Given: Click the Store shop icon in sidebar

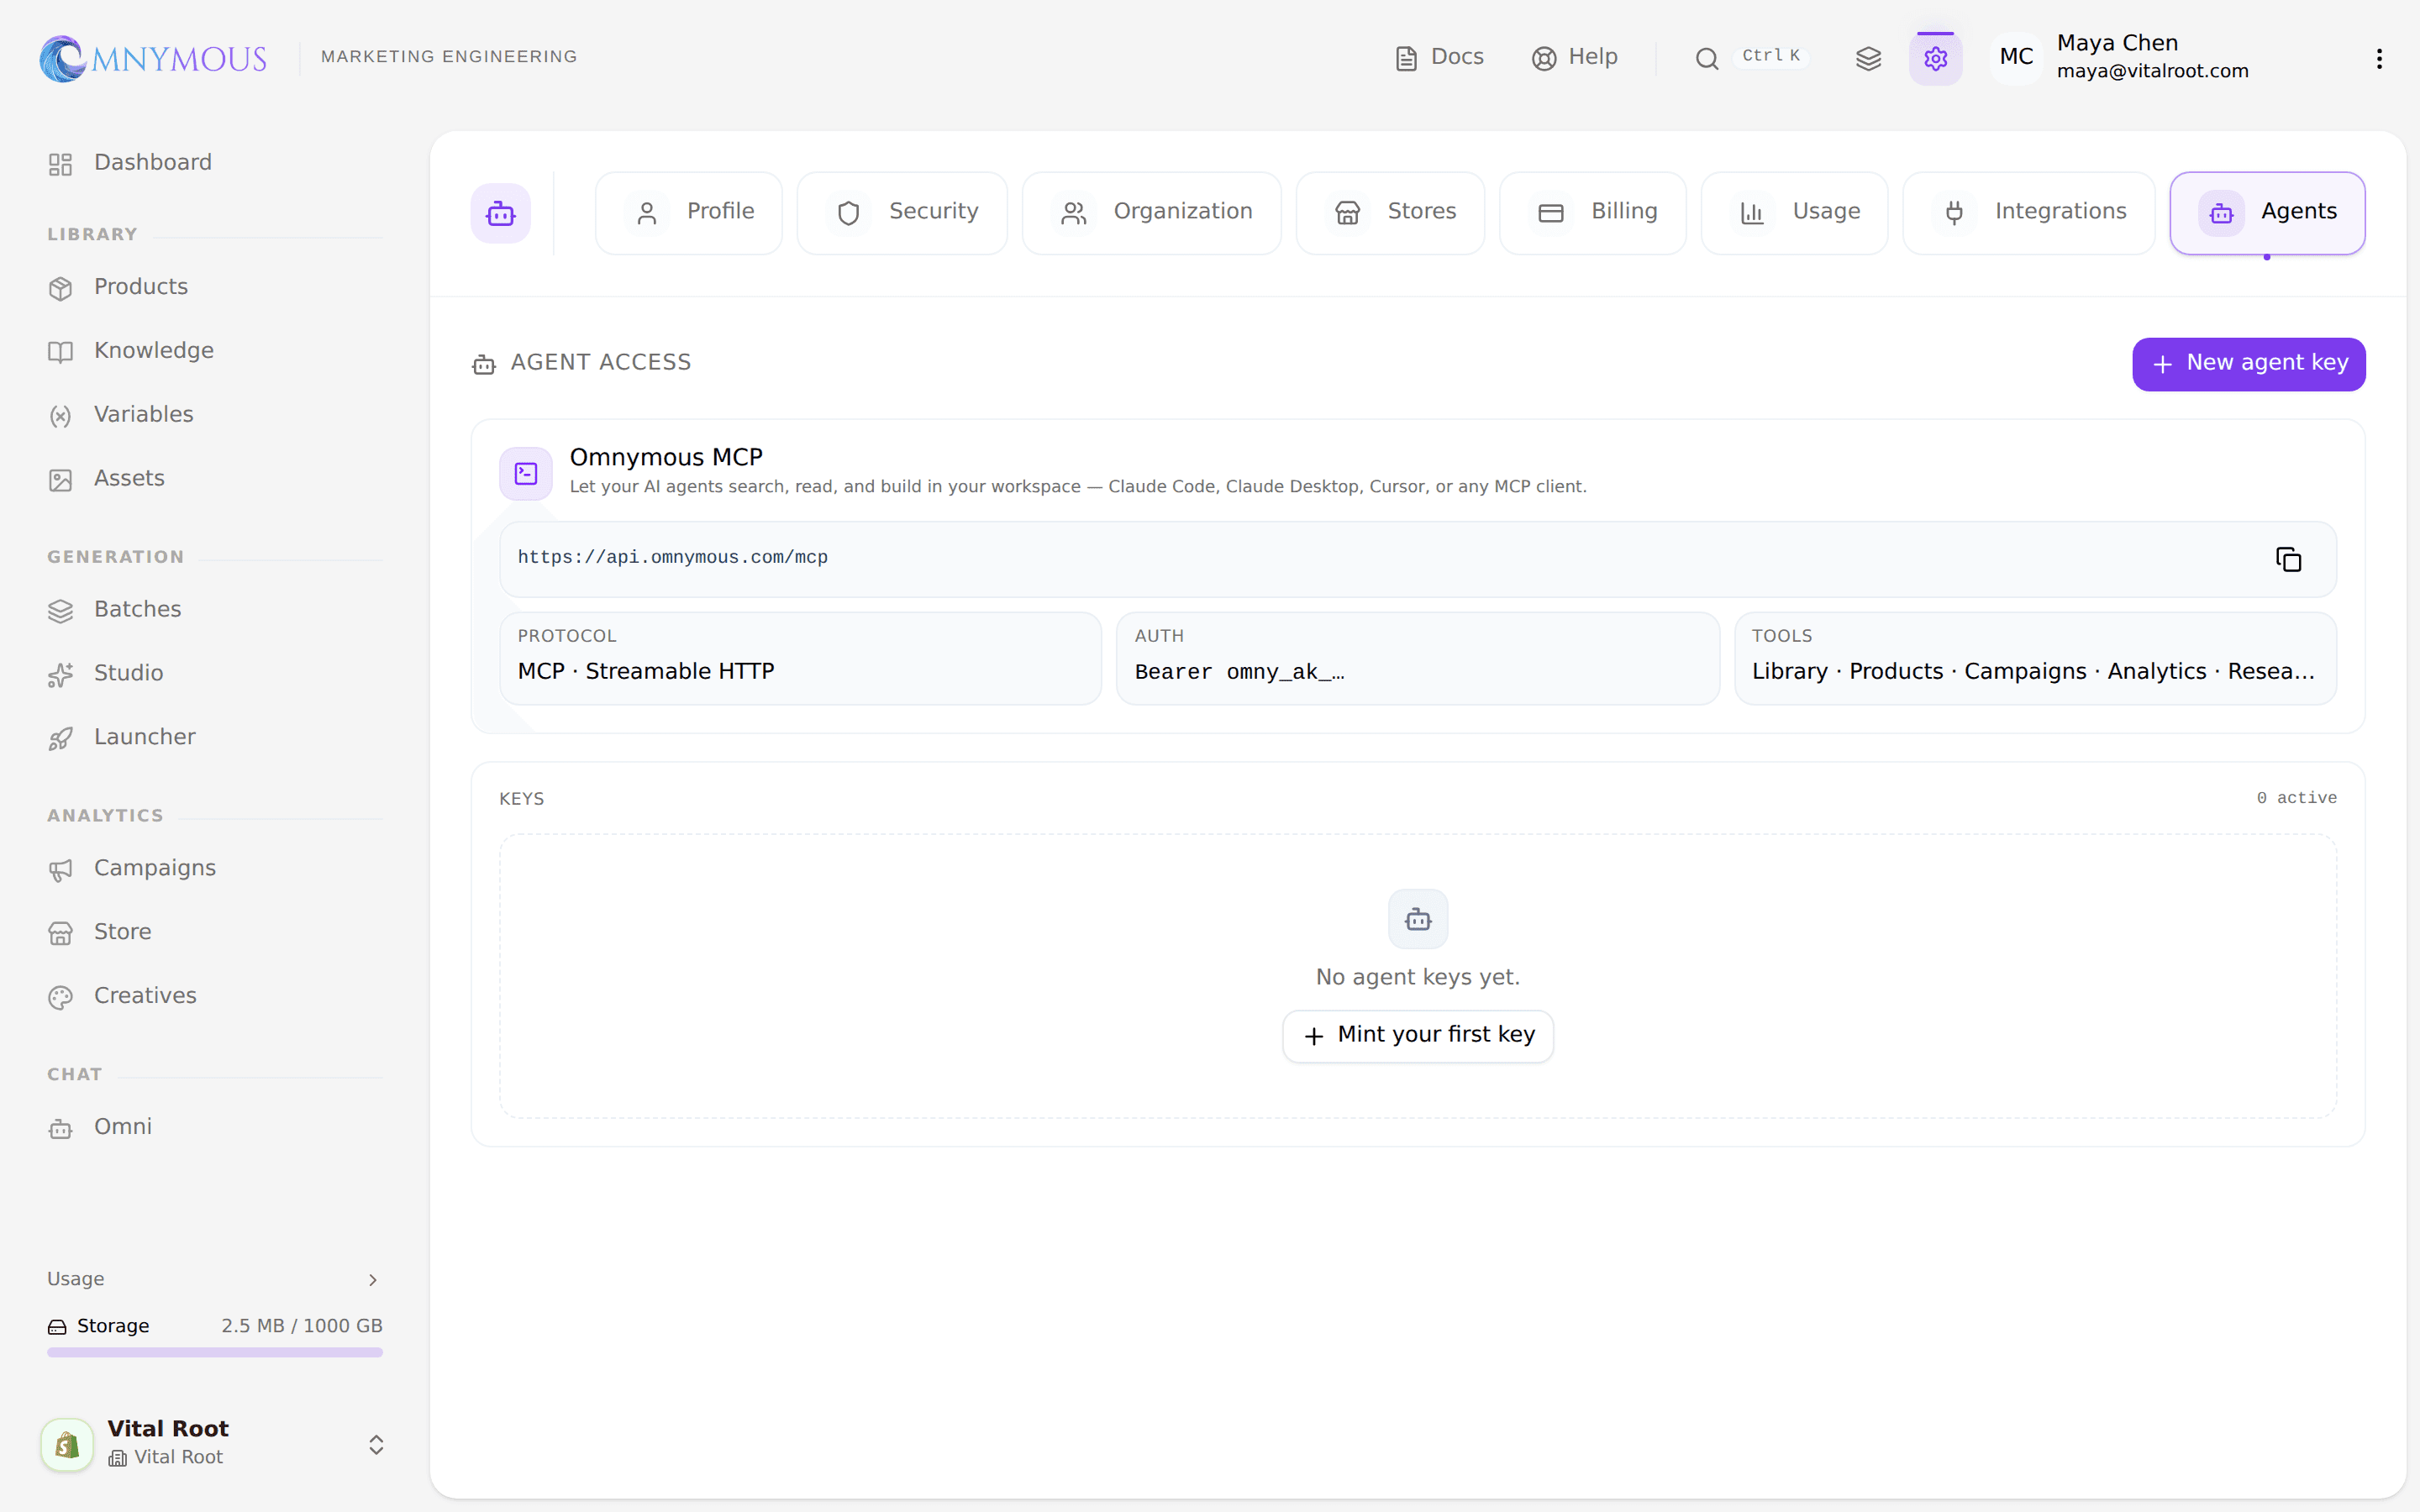Looking at the screenshot, I should [61, 934].
